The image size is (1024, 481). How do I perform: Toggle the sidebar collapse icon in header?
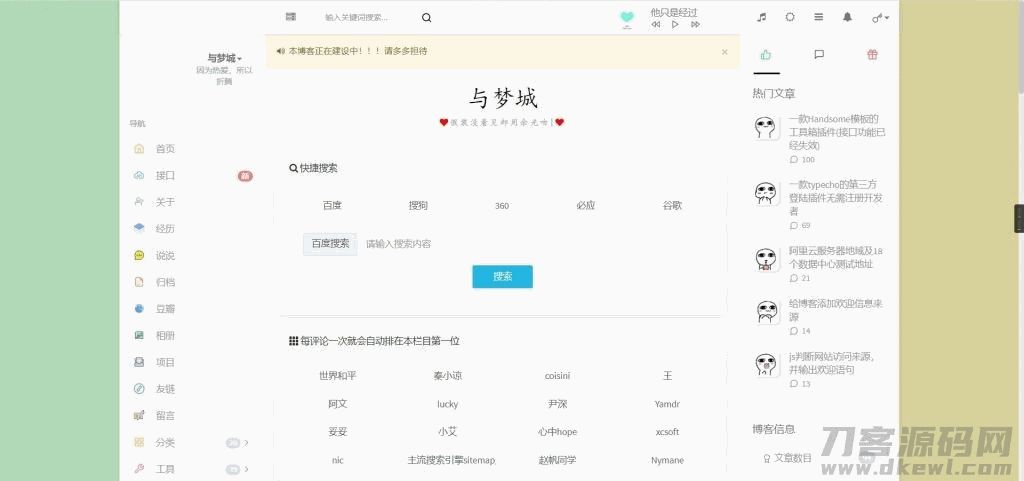[x=290, y=17]
